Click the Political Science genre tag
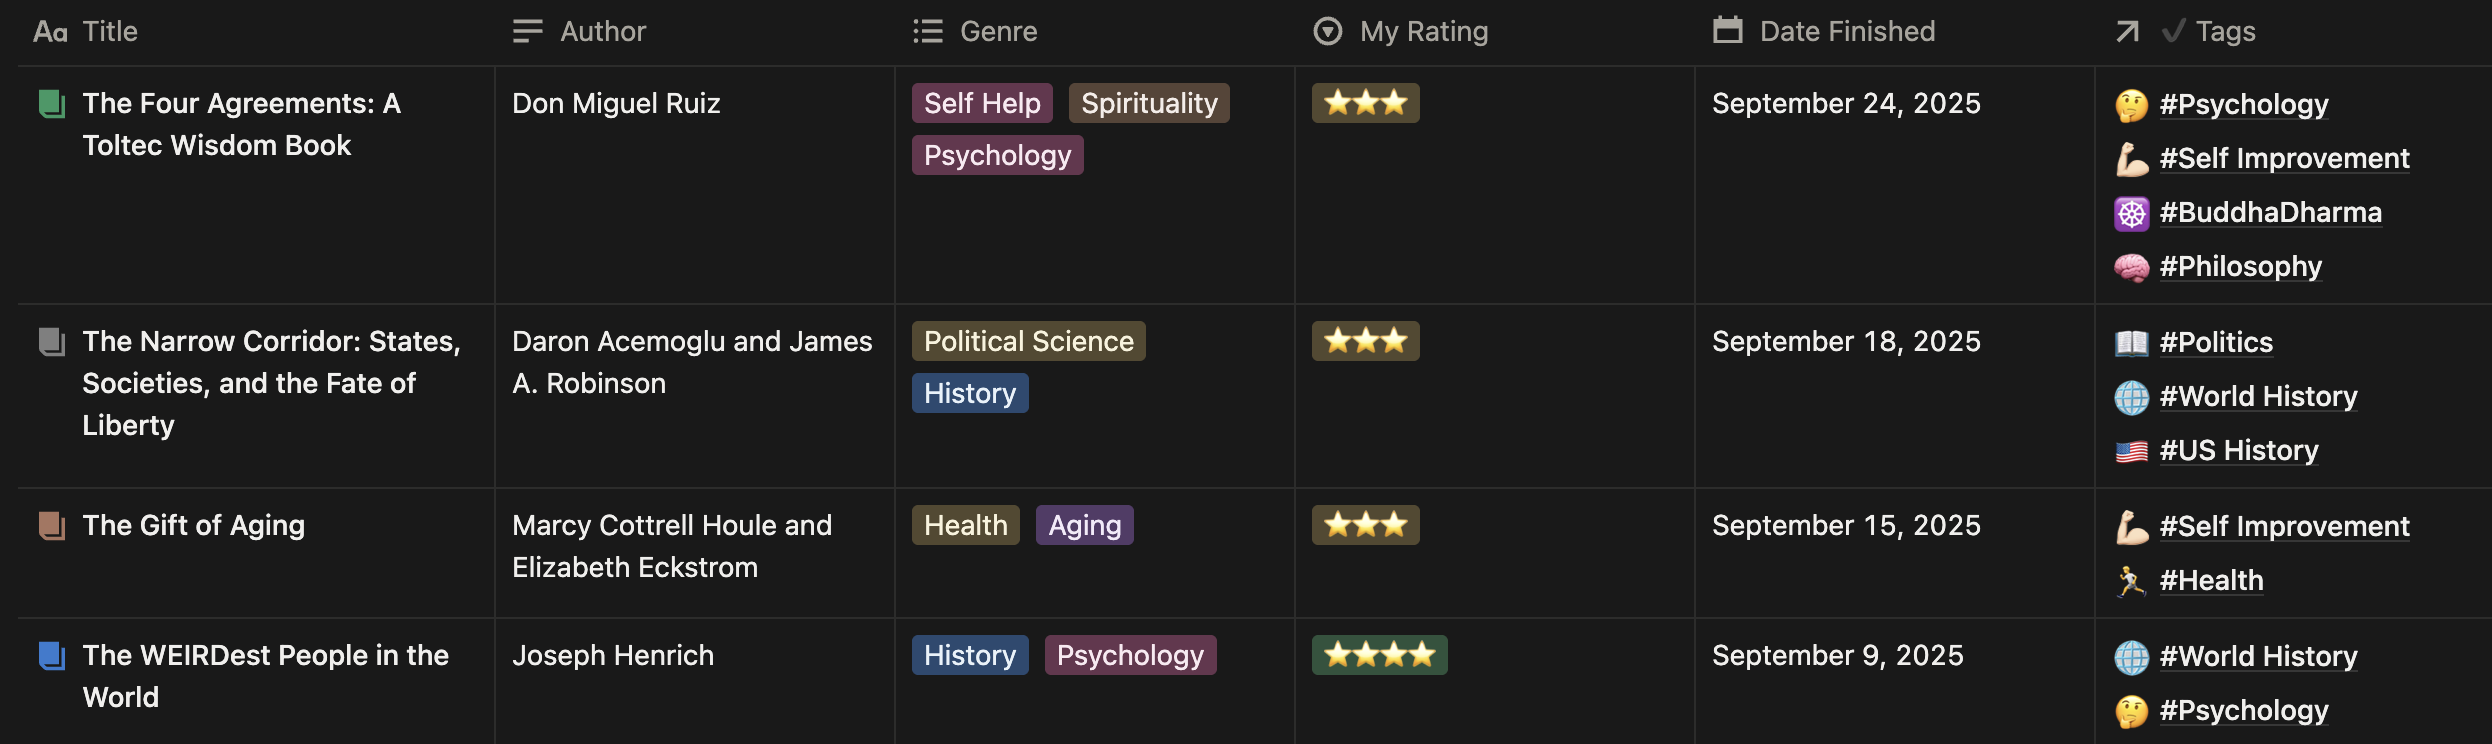This screenshot has height=744, width=2492. [x=1028, y=342]
